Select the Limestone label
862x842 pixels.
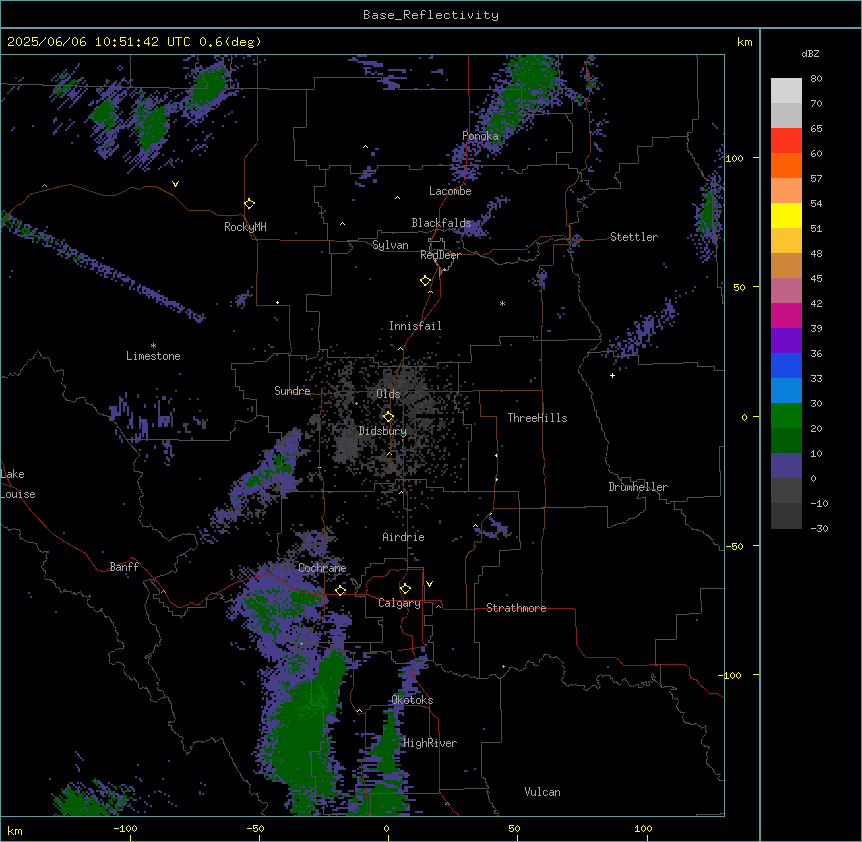pyautogui.click(x=153, y=356)
